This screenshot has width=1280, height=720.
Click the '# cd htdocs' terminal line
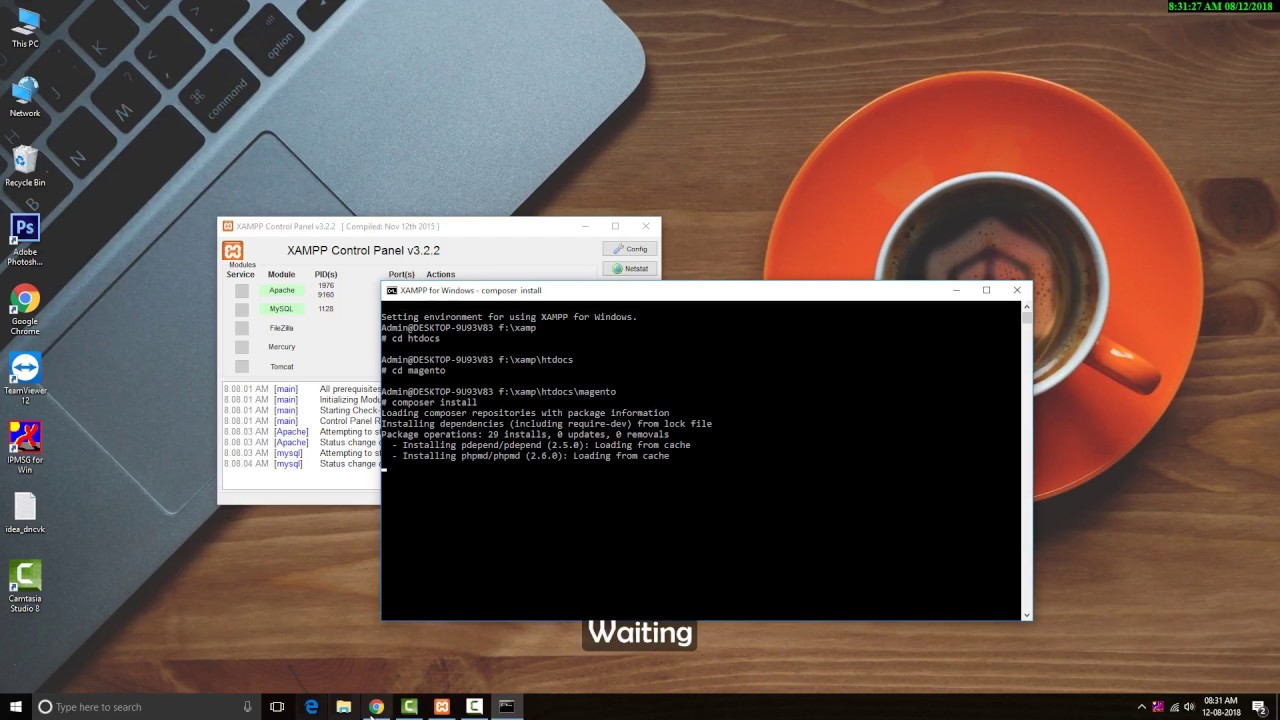click(x=410, y=338)
